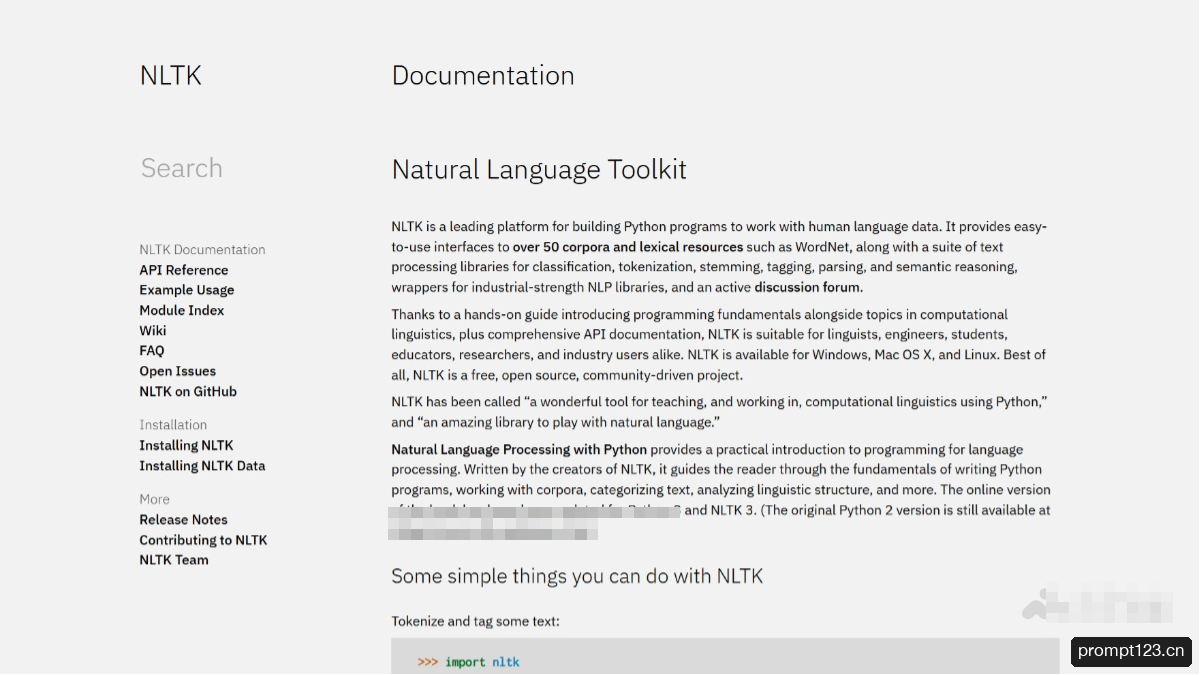Click the "Natural Language Processing with Python" book link

(519, 450)
